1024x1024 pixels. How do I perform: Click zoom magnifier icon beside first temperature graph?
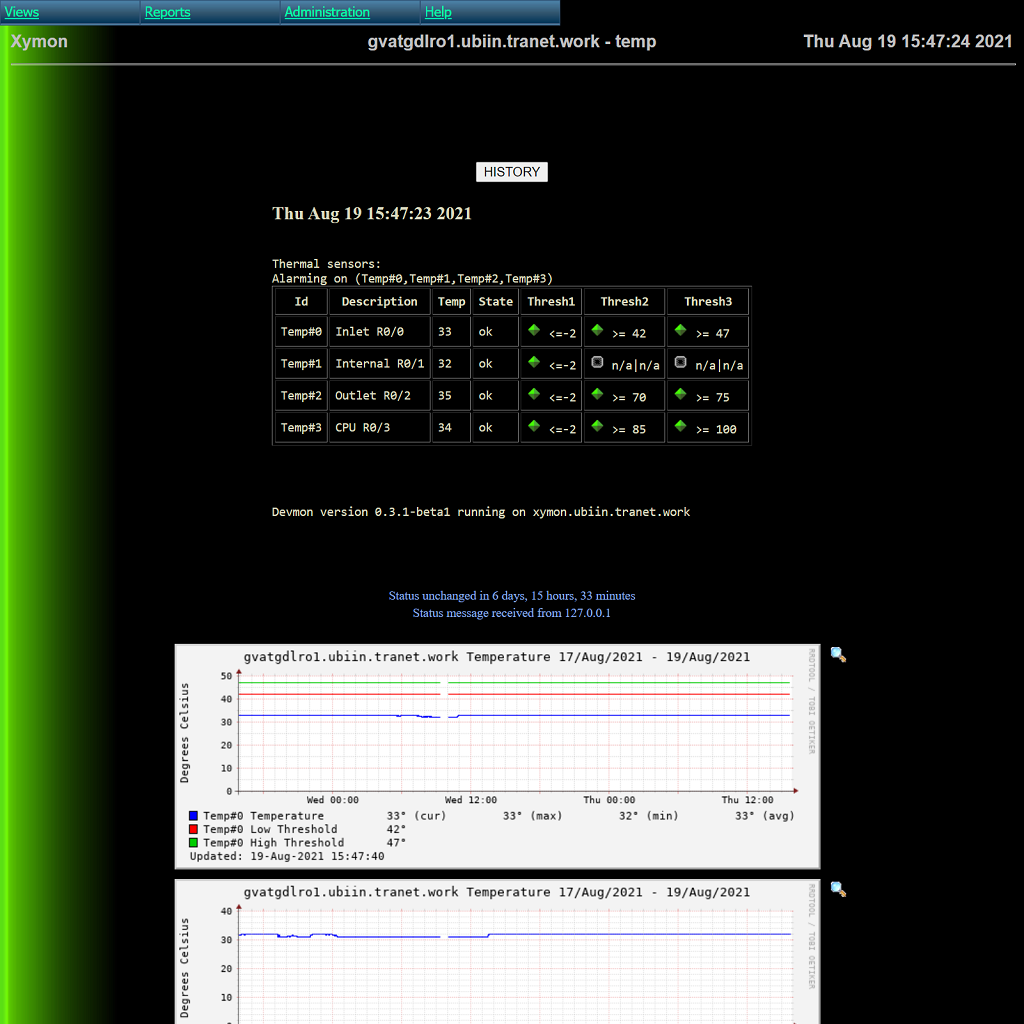[838, 655]
